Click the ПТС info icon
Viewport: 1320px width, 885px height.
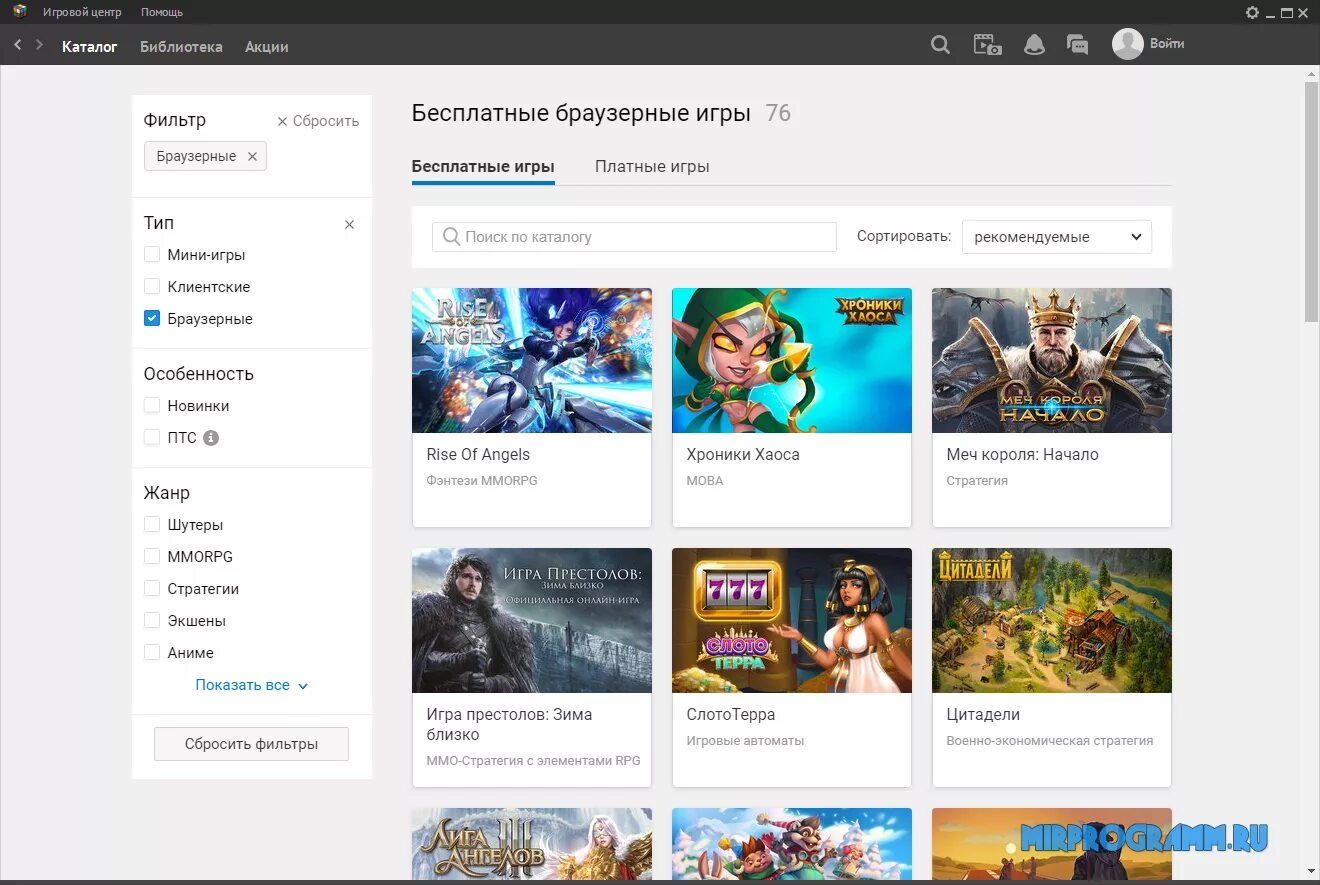coord(211,438)
